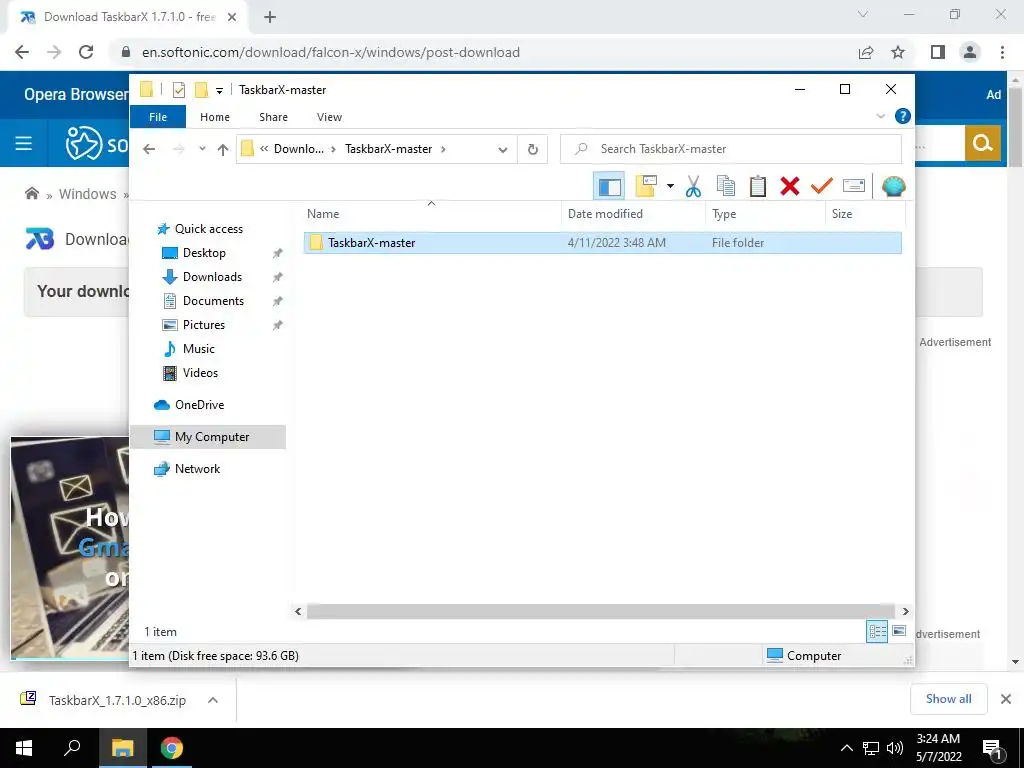This screenshot has width=1024, height=768.
Task: Open a new Chrome tab
Action: (x=270, y=18)
